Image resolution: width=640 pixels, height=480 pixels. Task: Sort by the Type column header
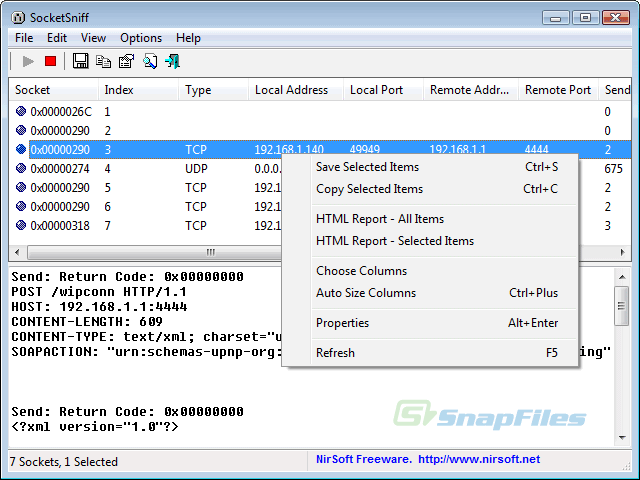coord(213,90)
